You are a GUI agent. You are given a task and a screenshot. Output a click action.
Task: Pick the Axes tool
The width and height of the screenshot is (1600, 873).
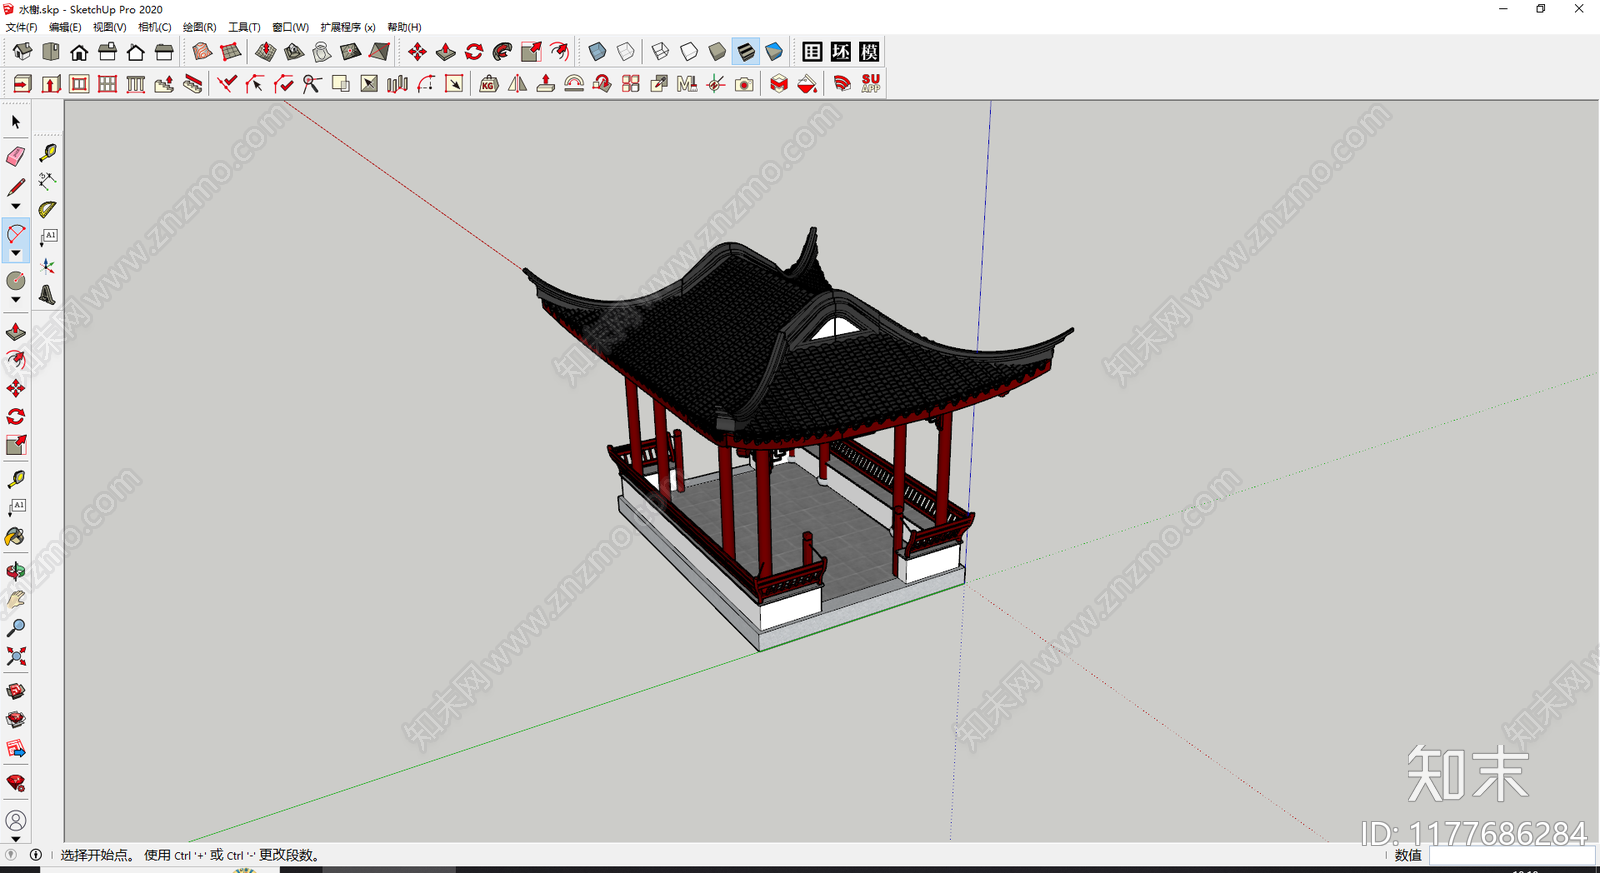pos(47,266)
